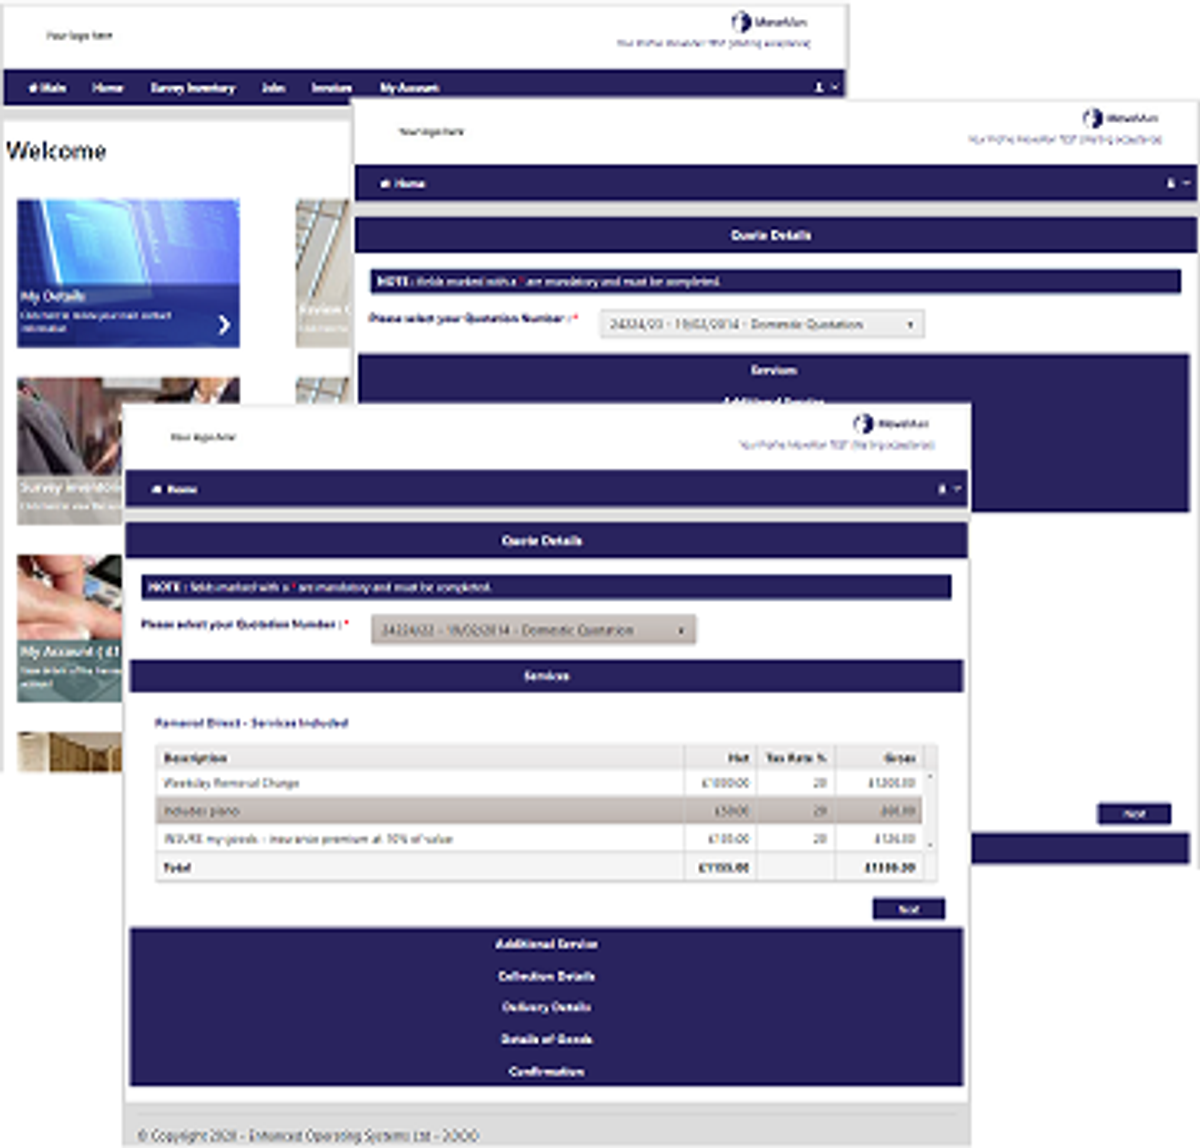Click Home link in front window navbar
The image size is (1200, 1148).
(175, 490)
